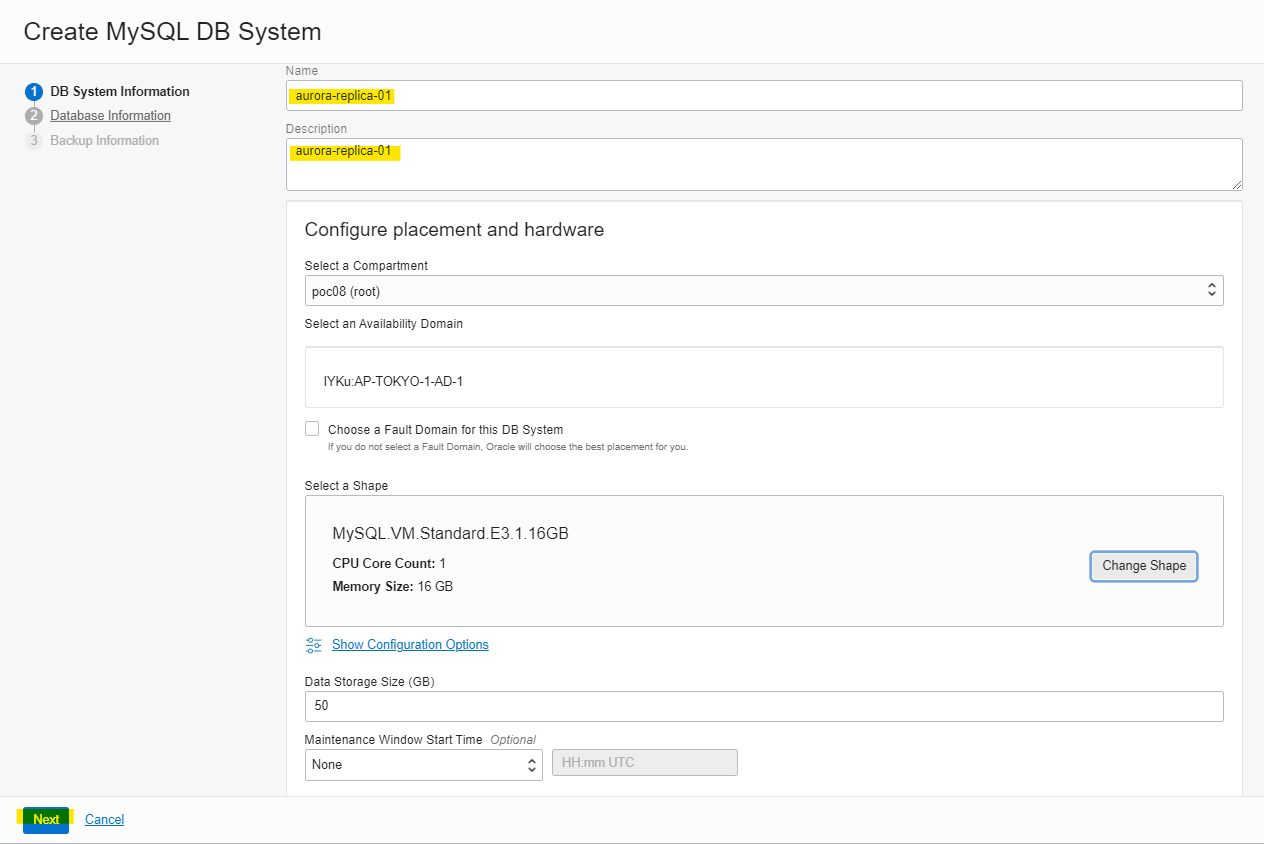1264x844 pixels.
Task: Click the Cancel link
Action: (104, 820)
